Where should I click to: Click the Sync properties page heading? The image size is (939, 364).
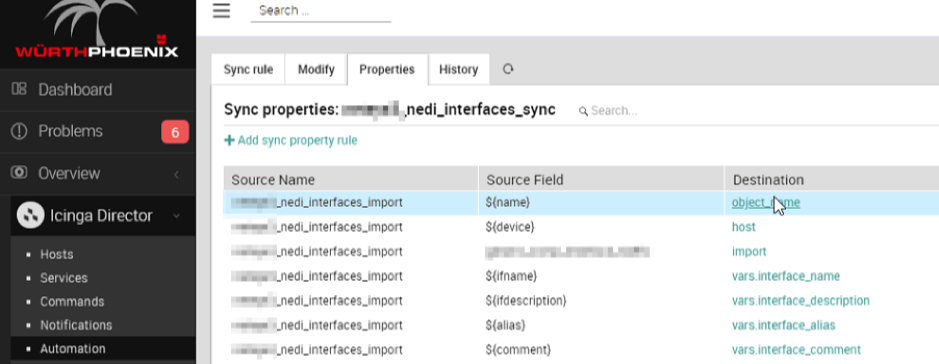click(390, 110)
